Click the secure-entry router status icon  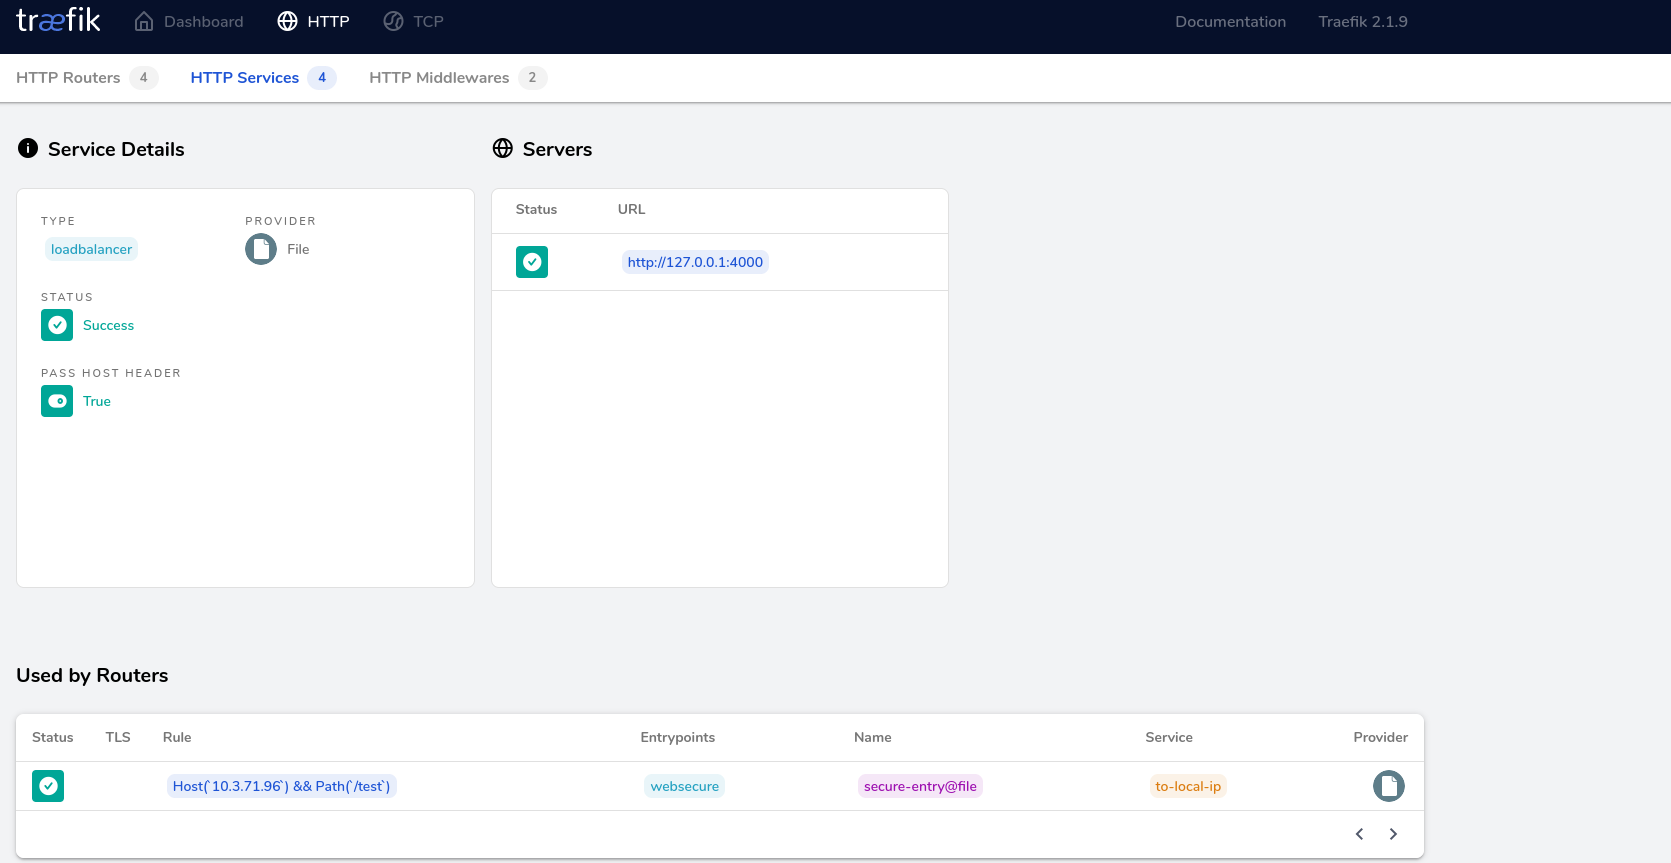point(48,786)
